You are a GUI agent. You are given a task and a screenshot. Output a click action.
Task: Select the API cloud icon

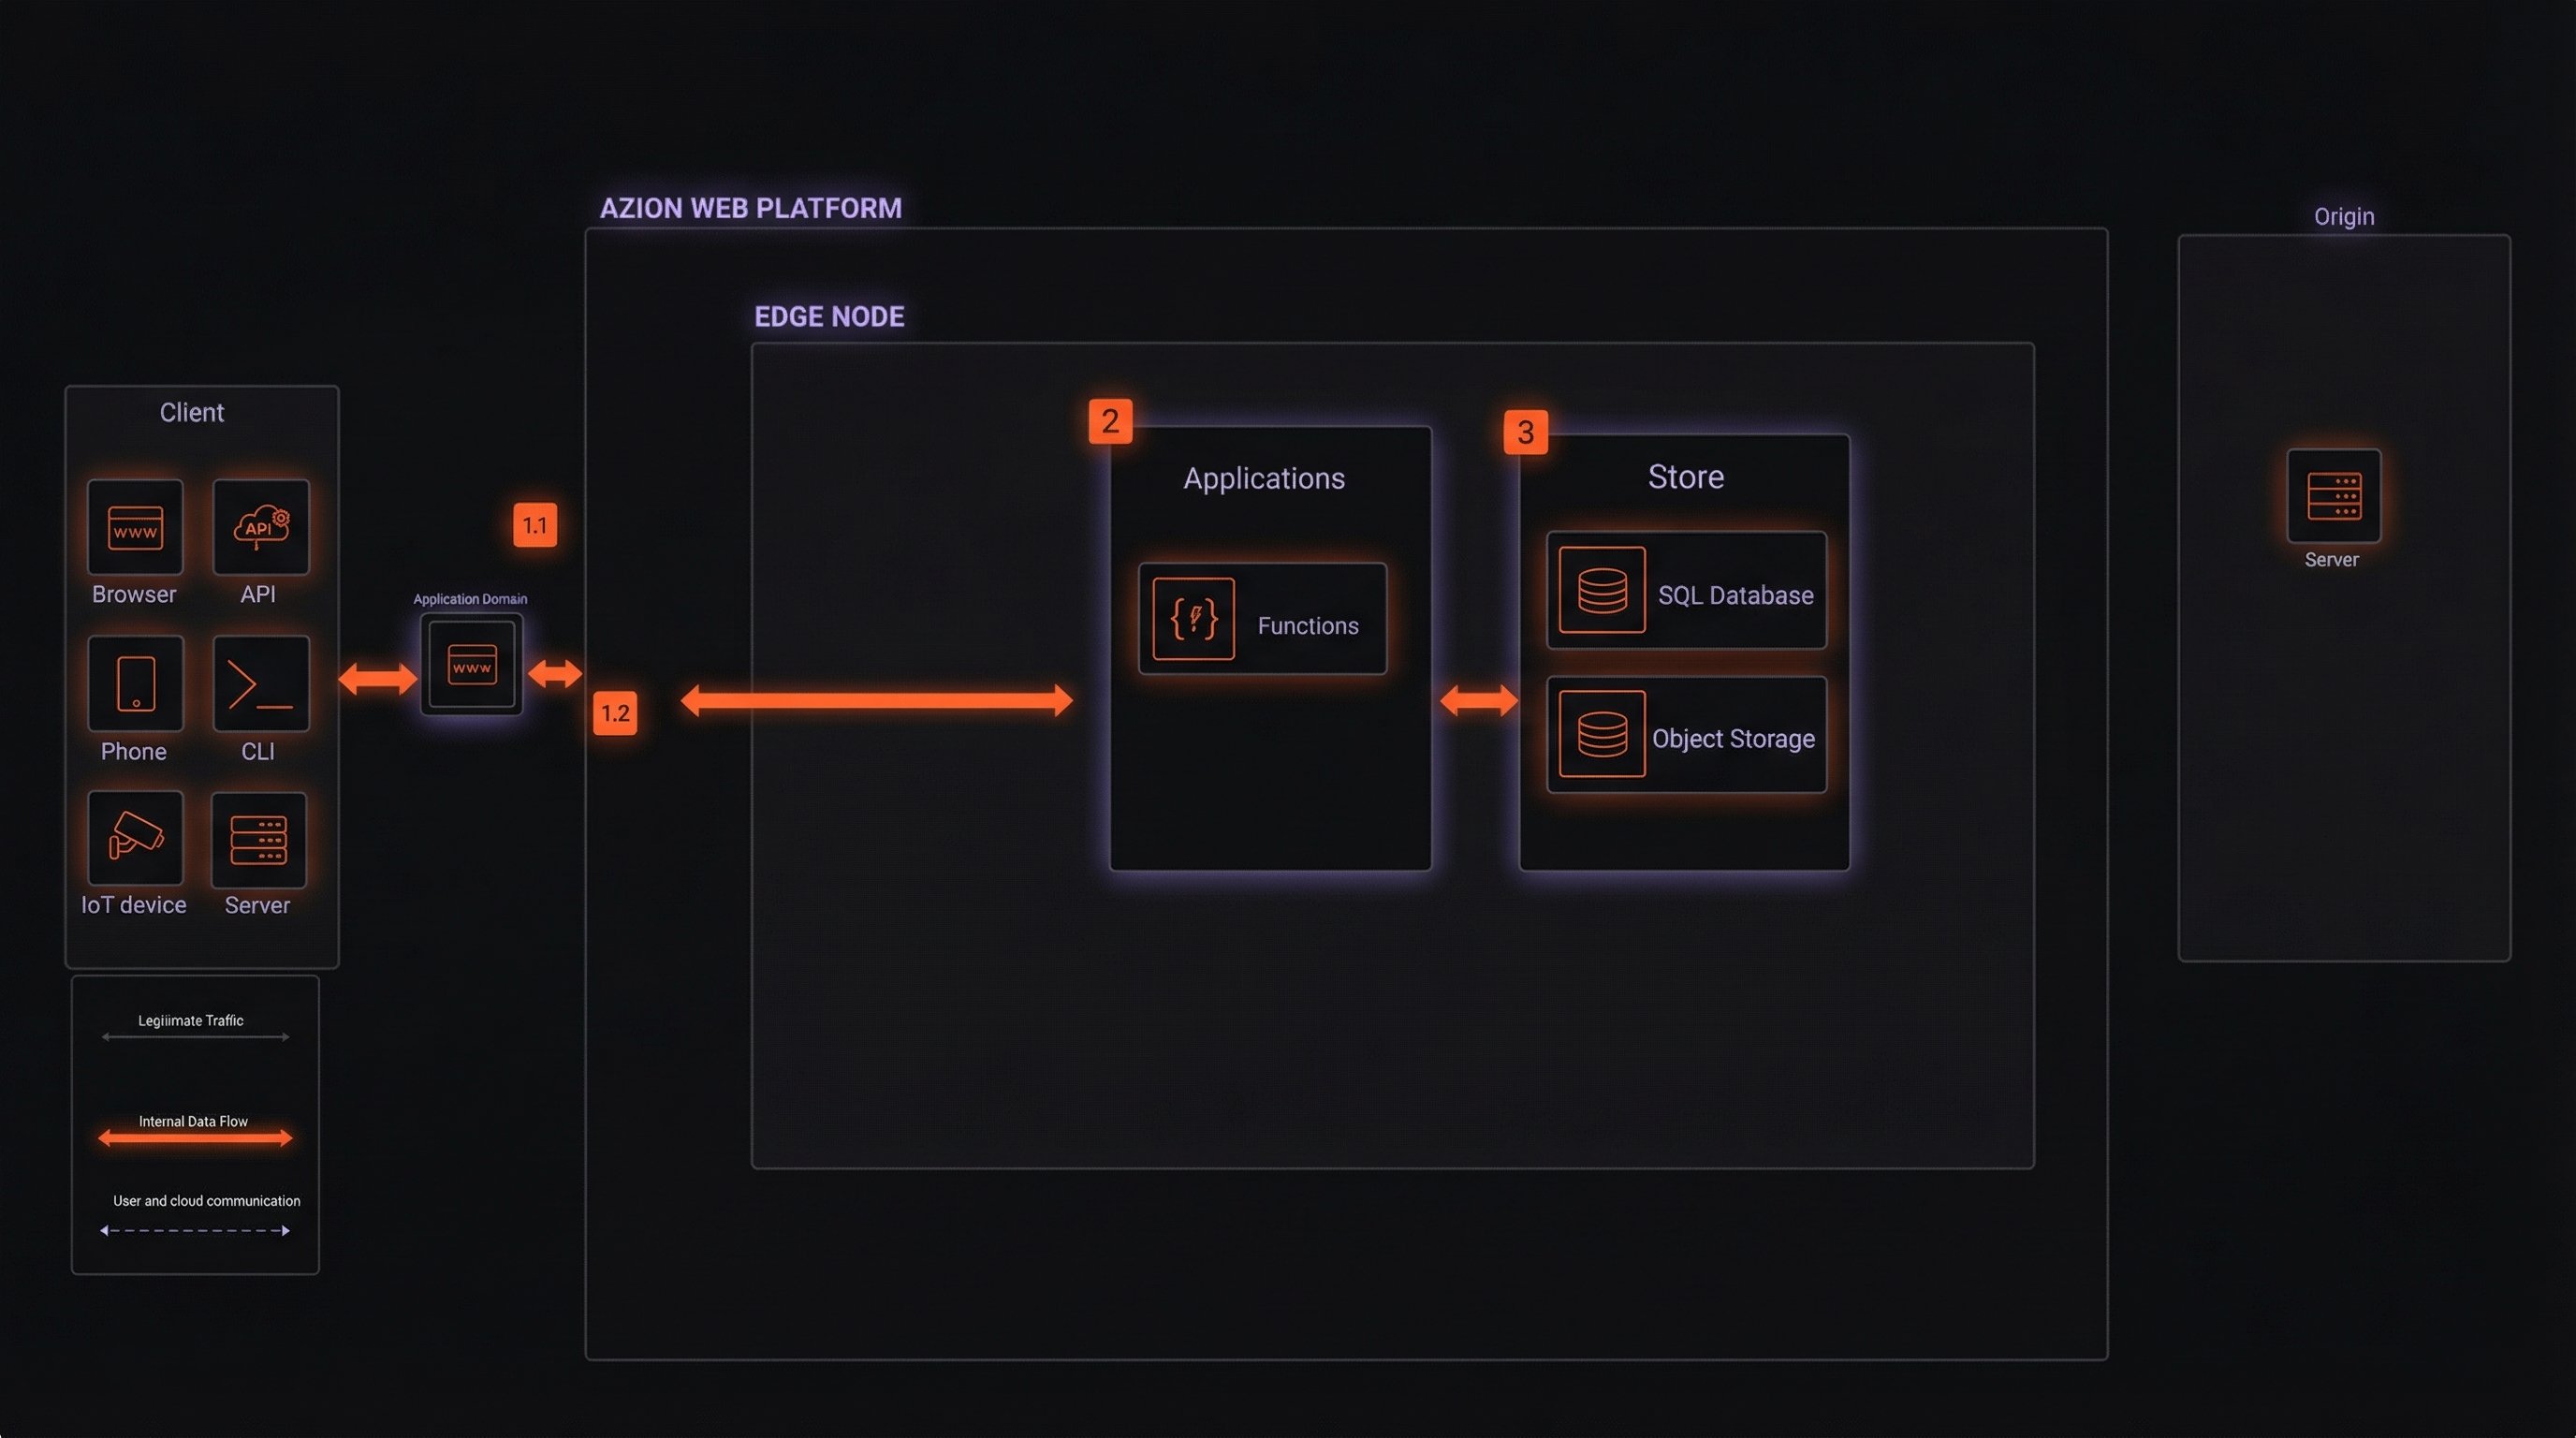click(x=261, y=527)
